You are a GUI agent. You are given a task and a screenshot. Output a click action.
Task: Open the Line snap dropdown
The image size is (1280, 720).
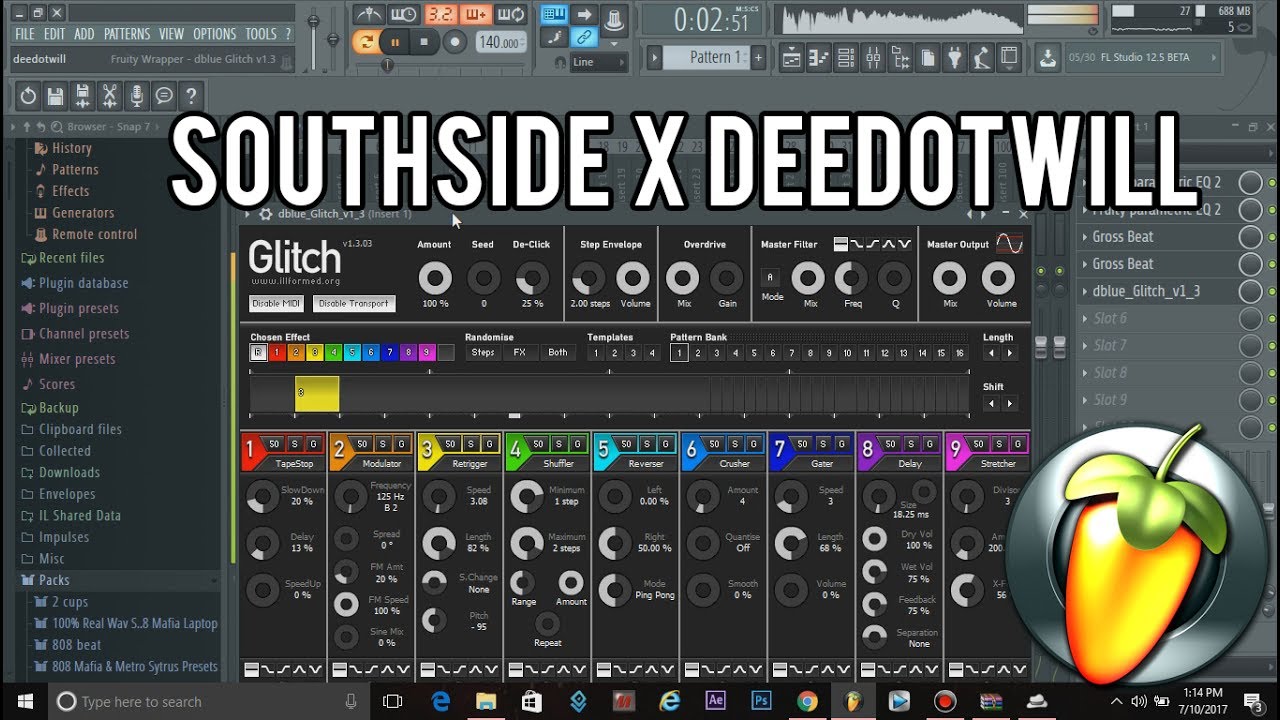click(x=597, y=62)
